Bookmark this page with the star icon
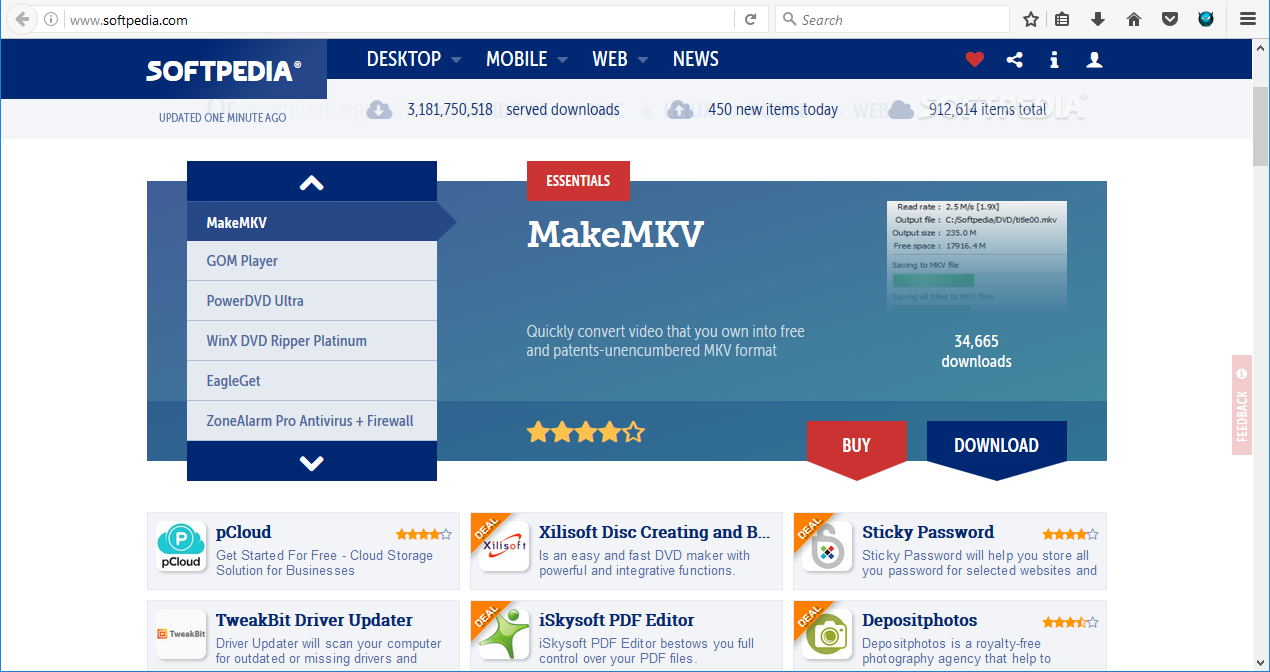 click(x=1031, y=19)
